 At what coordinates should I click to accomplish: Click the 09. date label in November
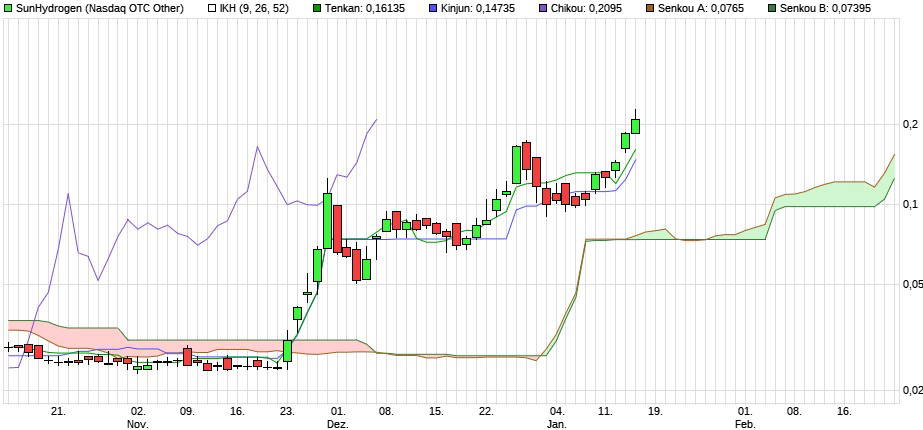[187, 412]
